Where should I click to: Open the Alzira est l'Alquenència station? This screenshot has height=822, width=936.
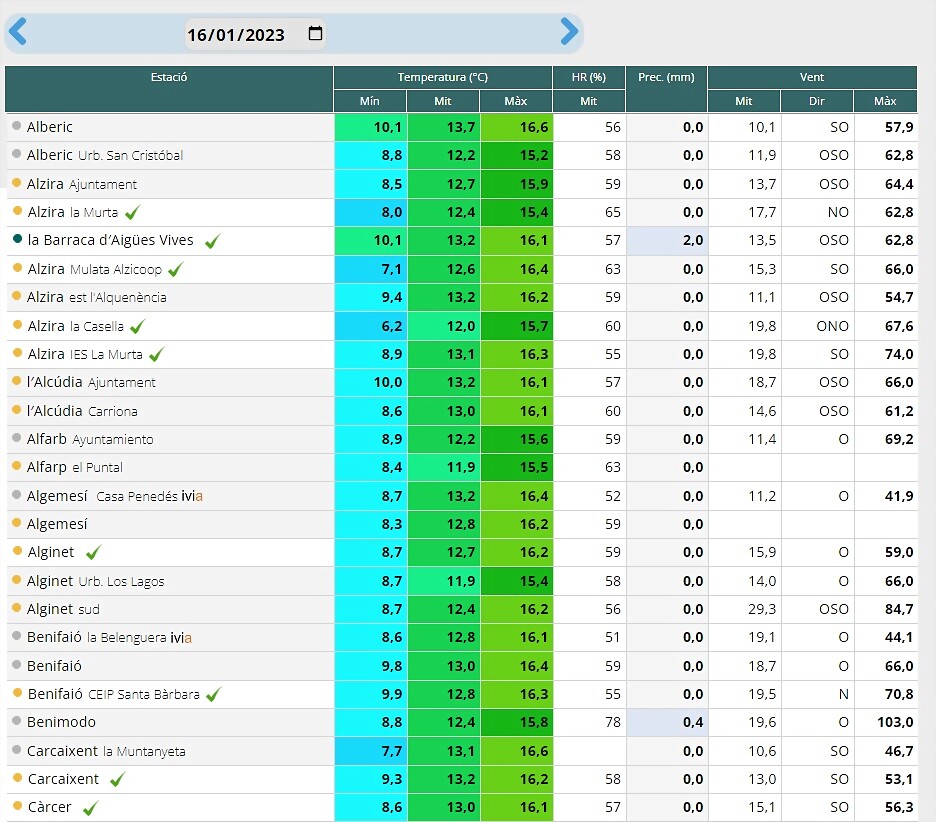coord(97,297)
